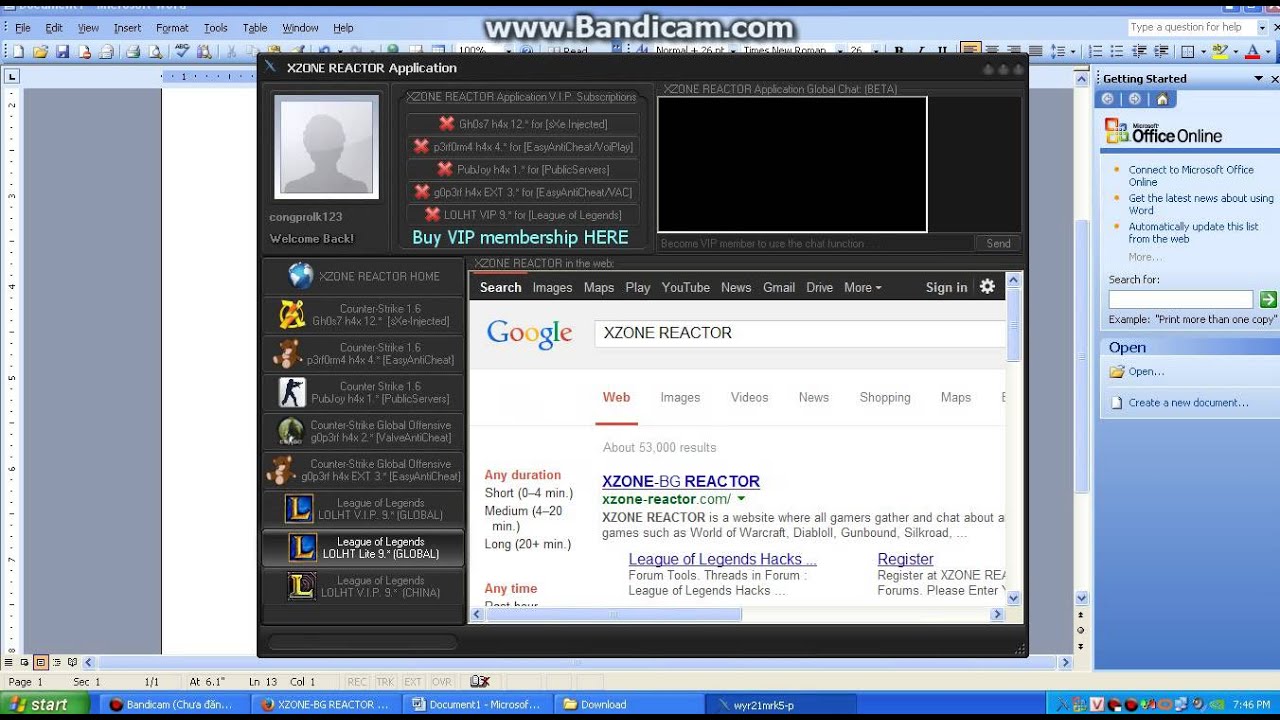Click the Home icon in Getting Started pane
Image resolution: width=1280 pixels, height=720 pixels.
coord(1161,99)
